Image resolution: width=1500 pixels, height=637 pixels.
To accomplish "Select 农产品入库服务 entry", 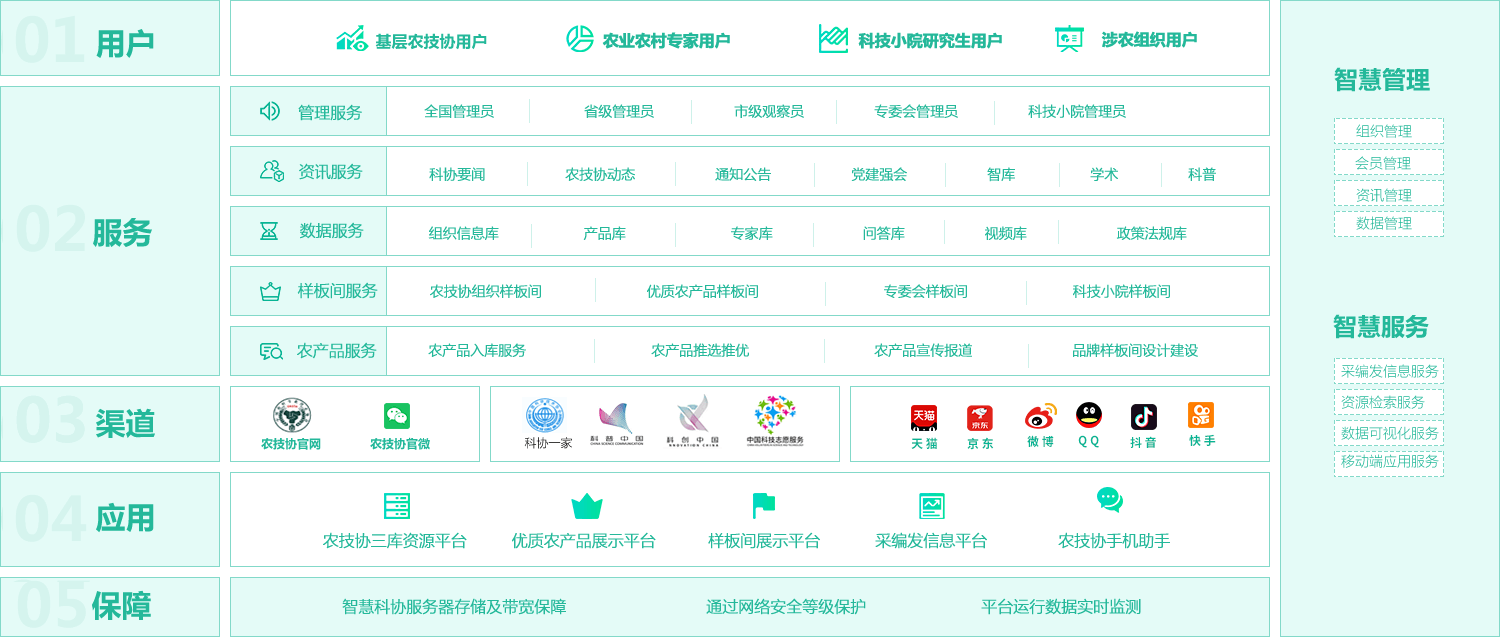I will click(477, 351).
